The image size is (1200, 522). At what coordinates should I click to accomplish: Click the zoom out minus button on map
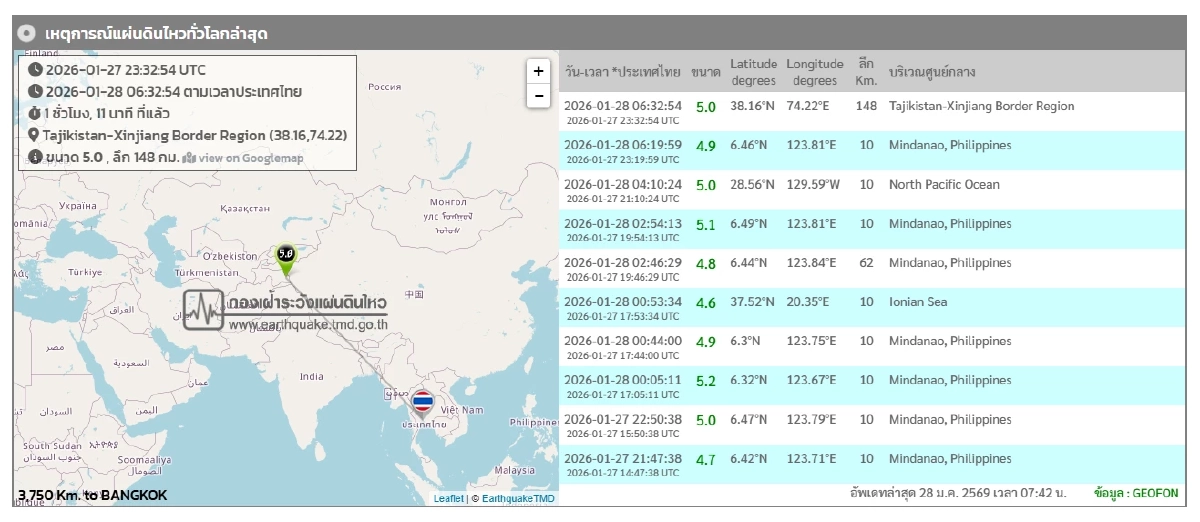(x=538, y=96)
